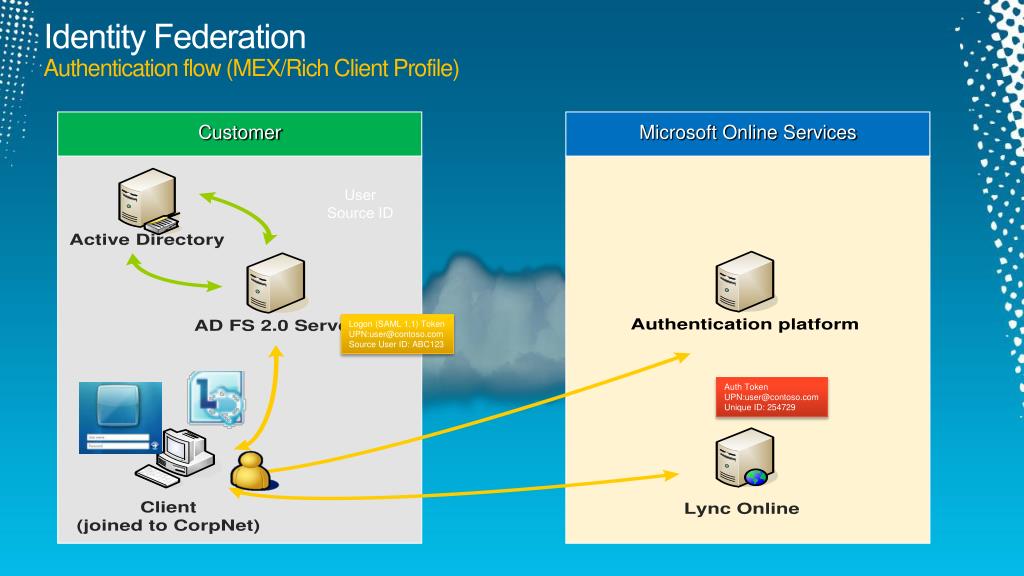Select the Lync Online server icon

pos(745,458)
